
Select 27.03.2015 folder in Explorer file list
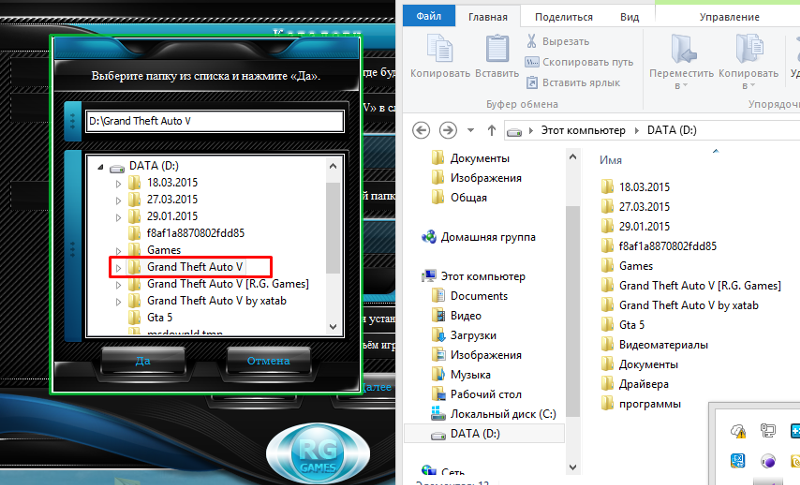coord(636,207)
